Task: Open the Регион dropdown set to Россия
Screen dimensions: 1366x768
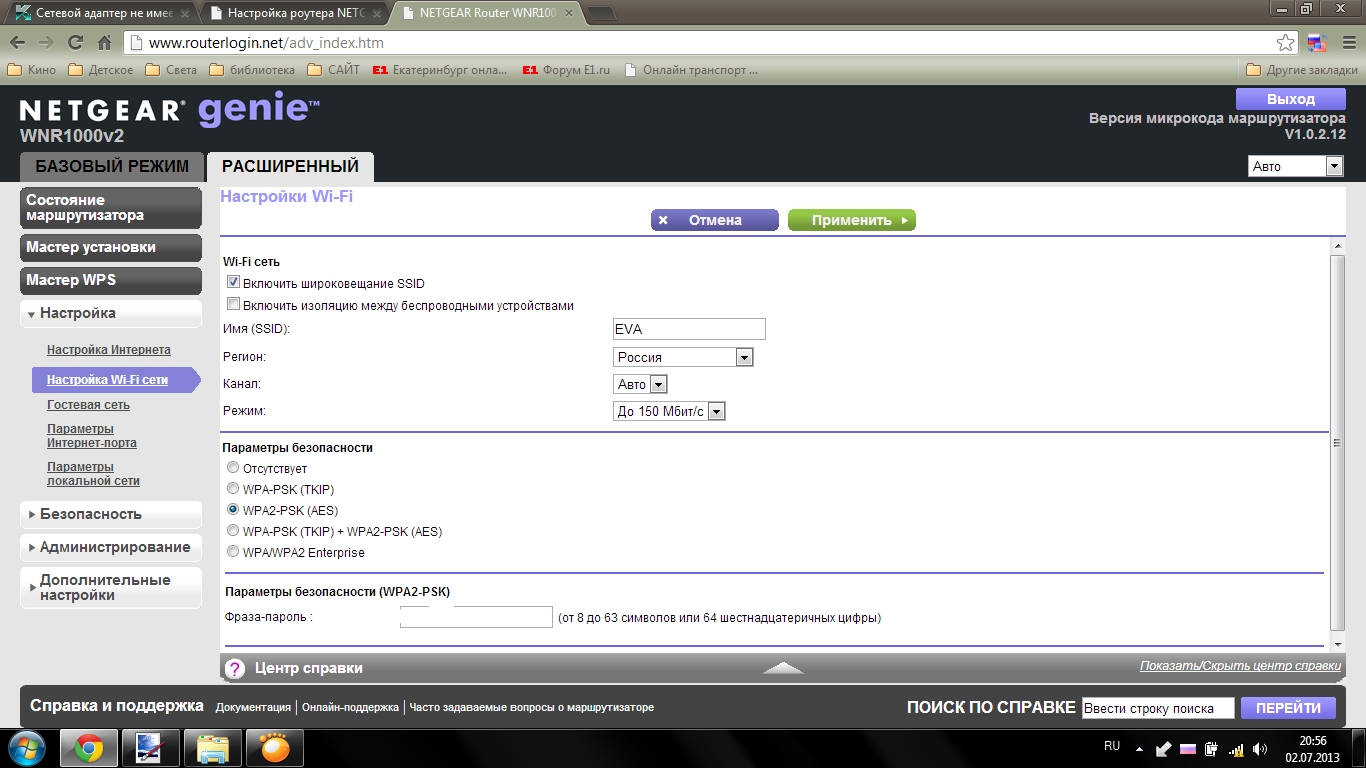Action: click(x=683, y=357)
